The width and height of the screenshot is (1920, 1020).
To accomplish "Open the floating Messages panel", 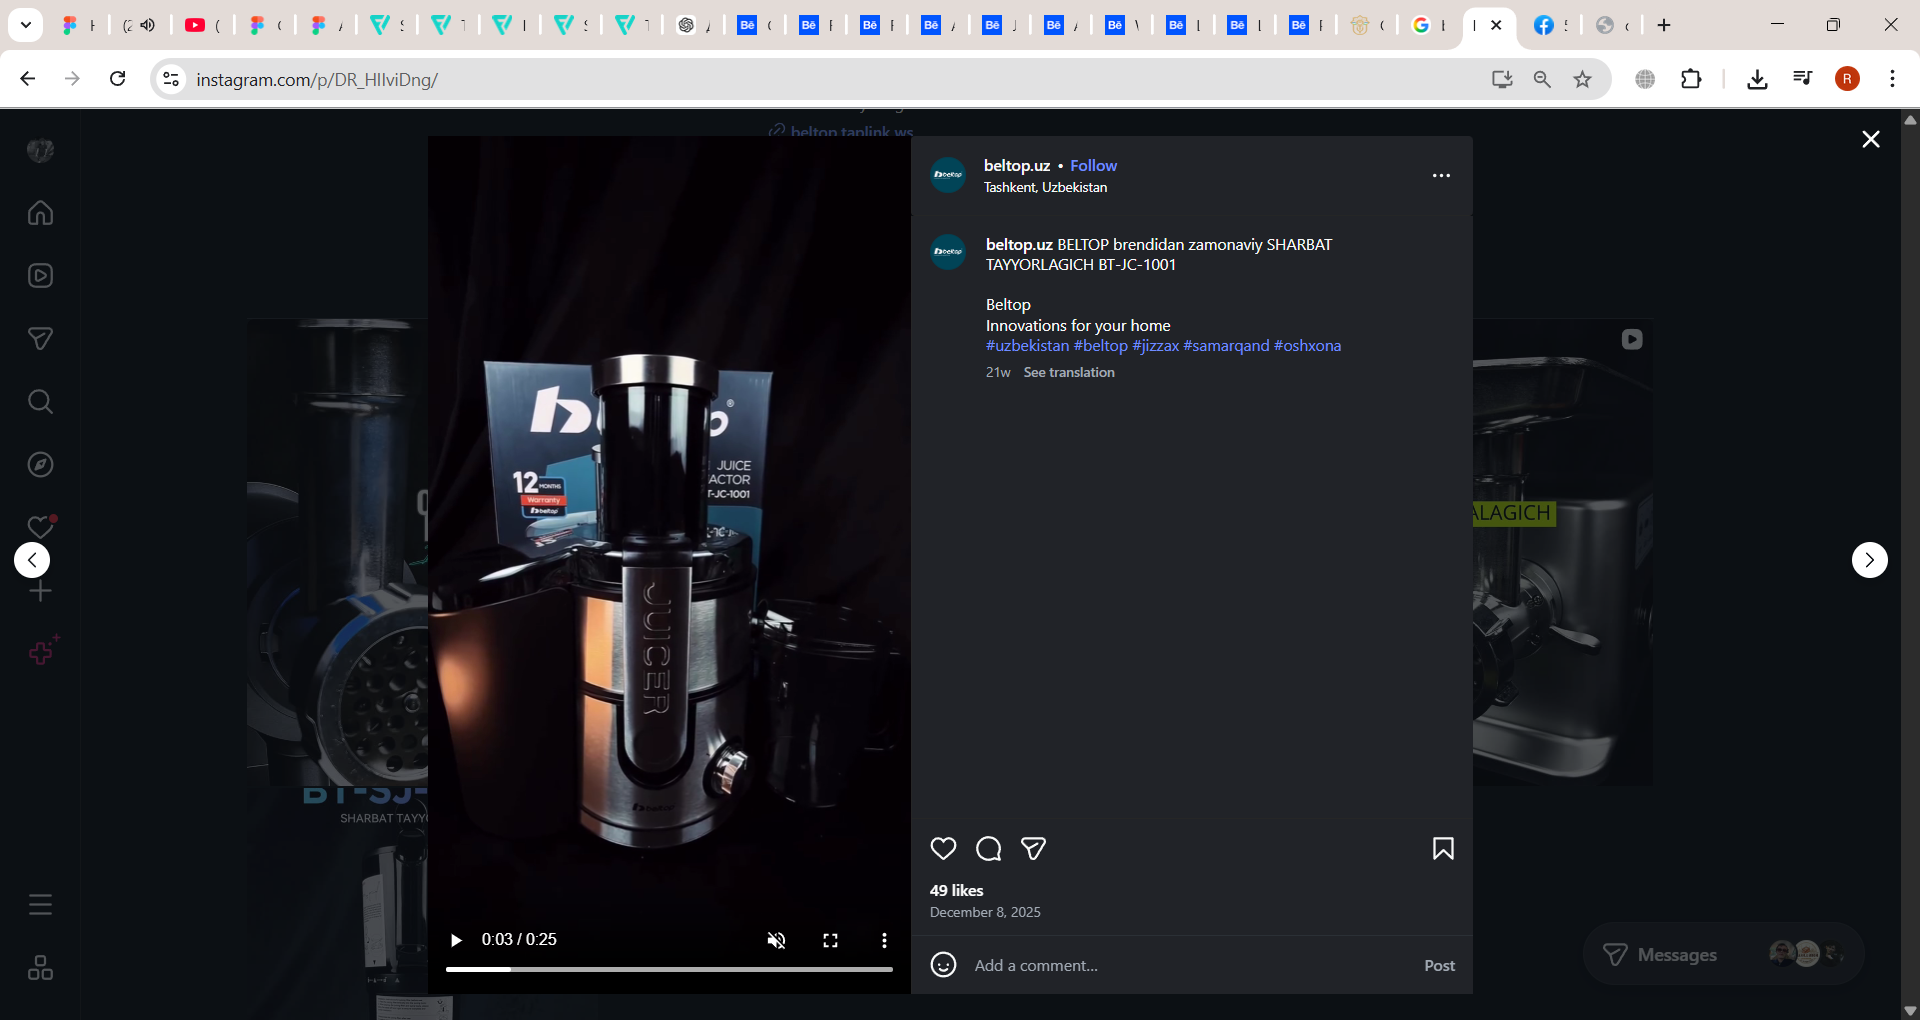I will (x=1723, y=954).
